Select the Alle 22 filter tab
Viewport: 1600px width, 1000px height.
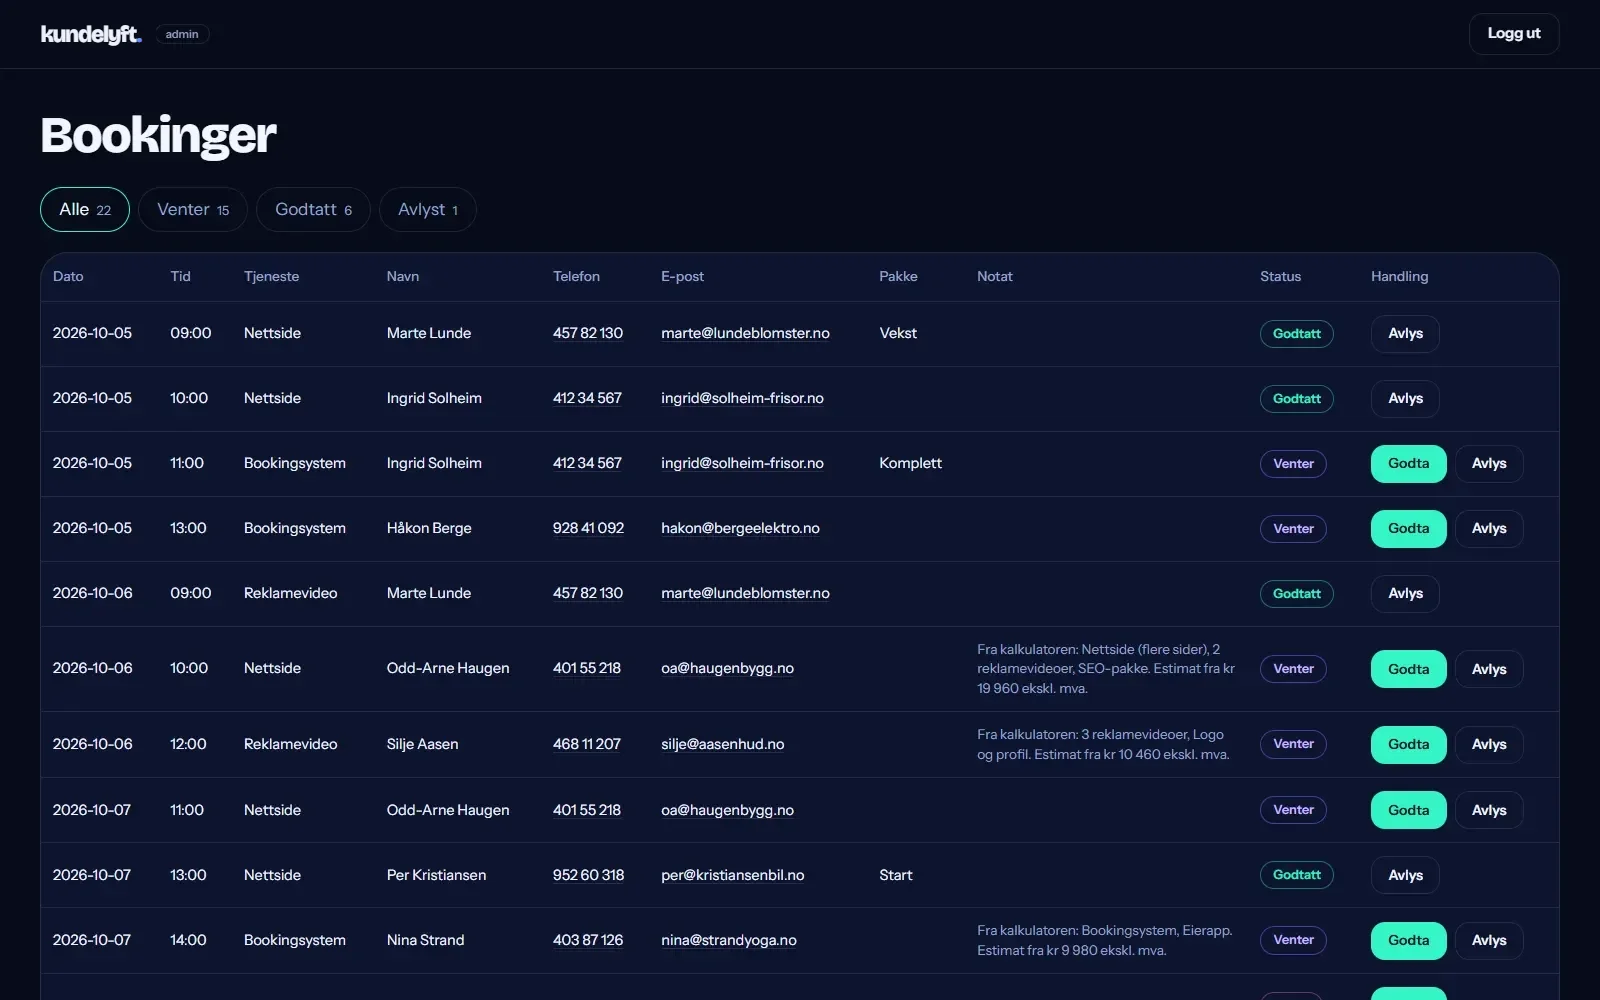tap(85, 209)
